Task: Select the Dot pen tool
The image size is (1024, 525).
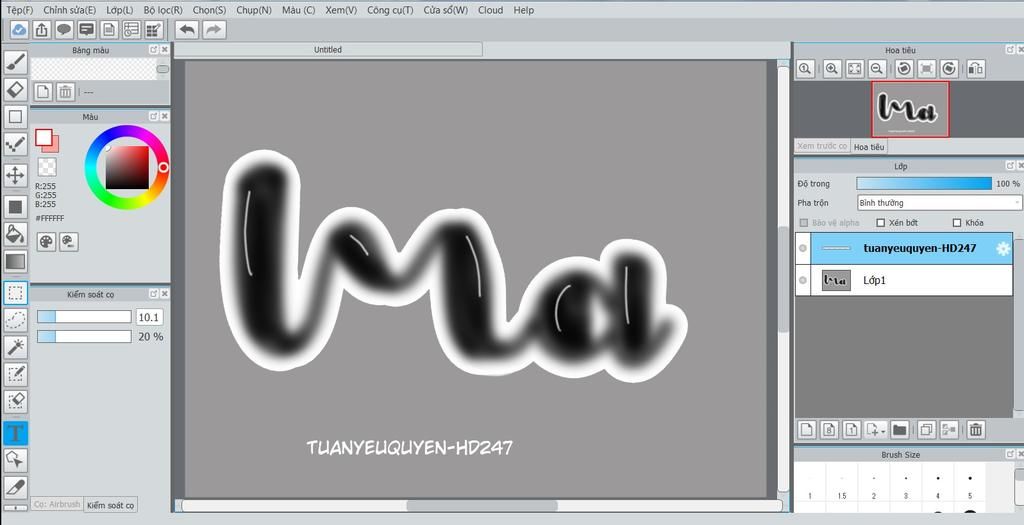Action: click(15, 145)
